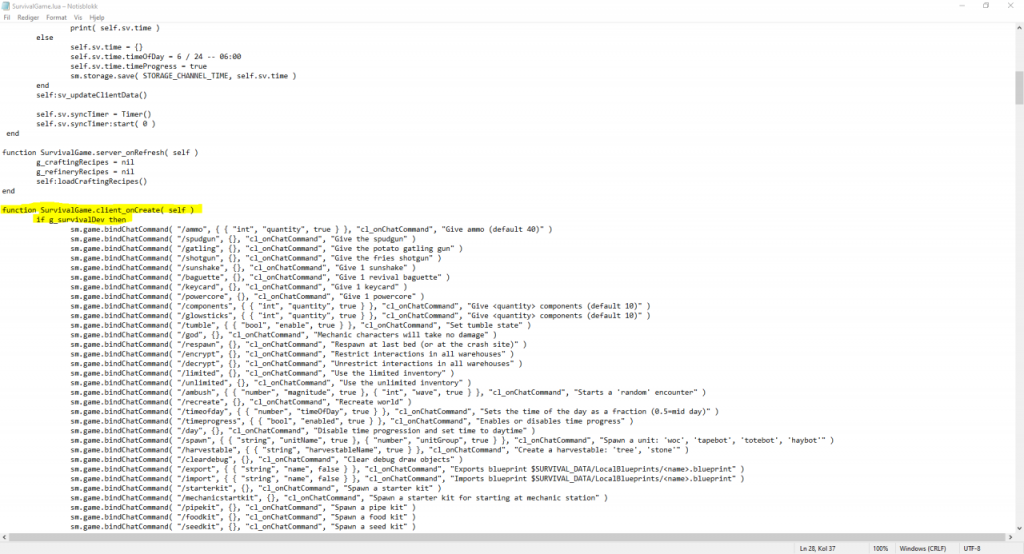Open the Fil menu
1024x554 pixels.
[x=7, y=18]
